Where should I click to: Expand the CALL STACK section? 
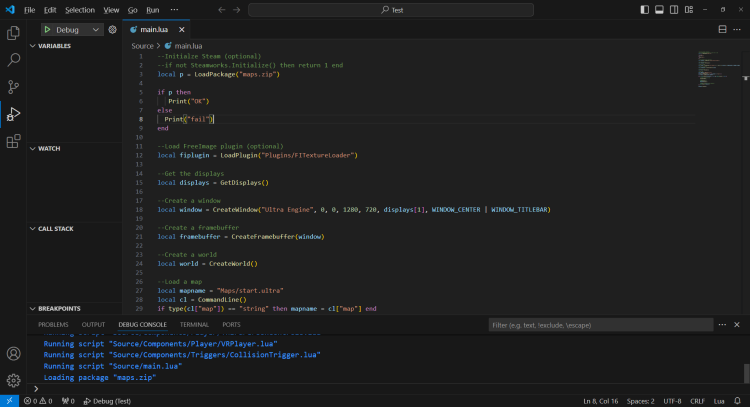(55, 229)
